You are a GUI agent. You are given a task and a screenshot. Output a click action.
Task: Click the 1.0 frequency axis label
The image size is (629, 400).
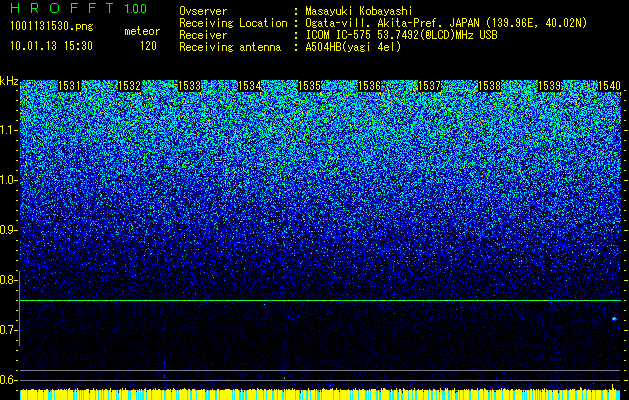(8, 180)
